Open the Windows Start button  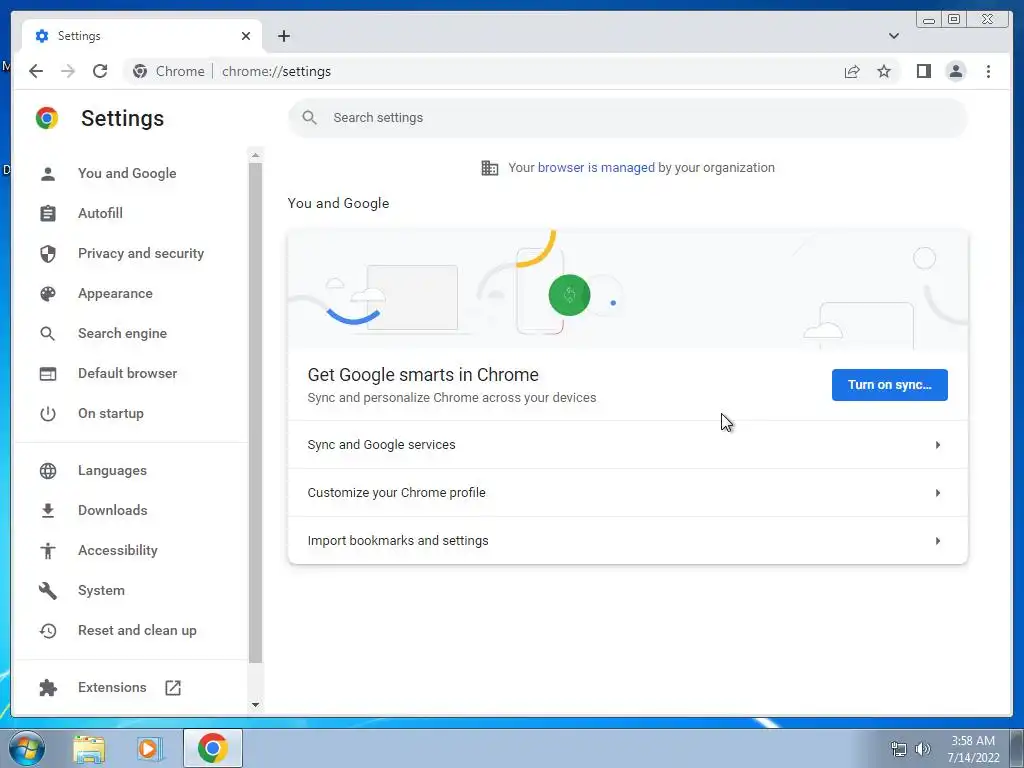click(x=26, y=748)
